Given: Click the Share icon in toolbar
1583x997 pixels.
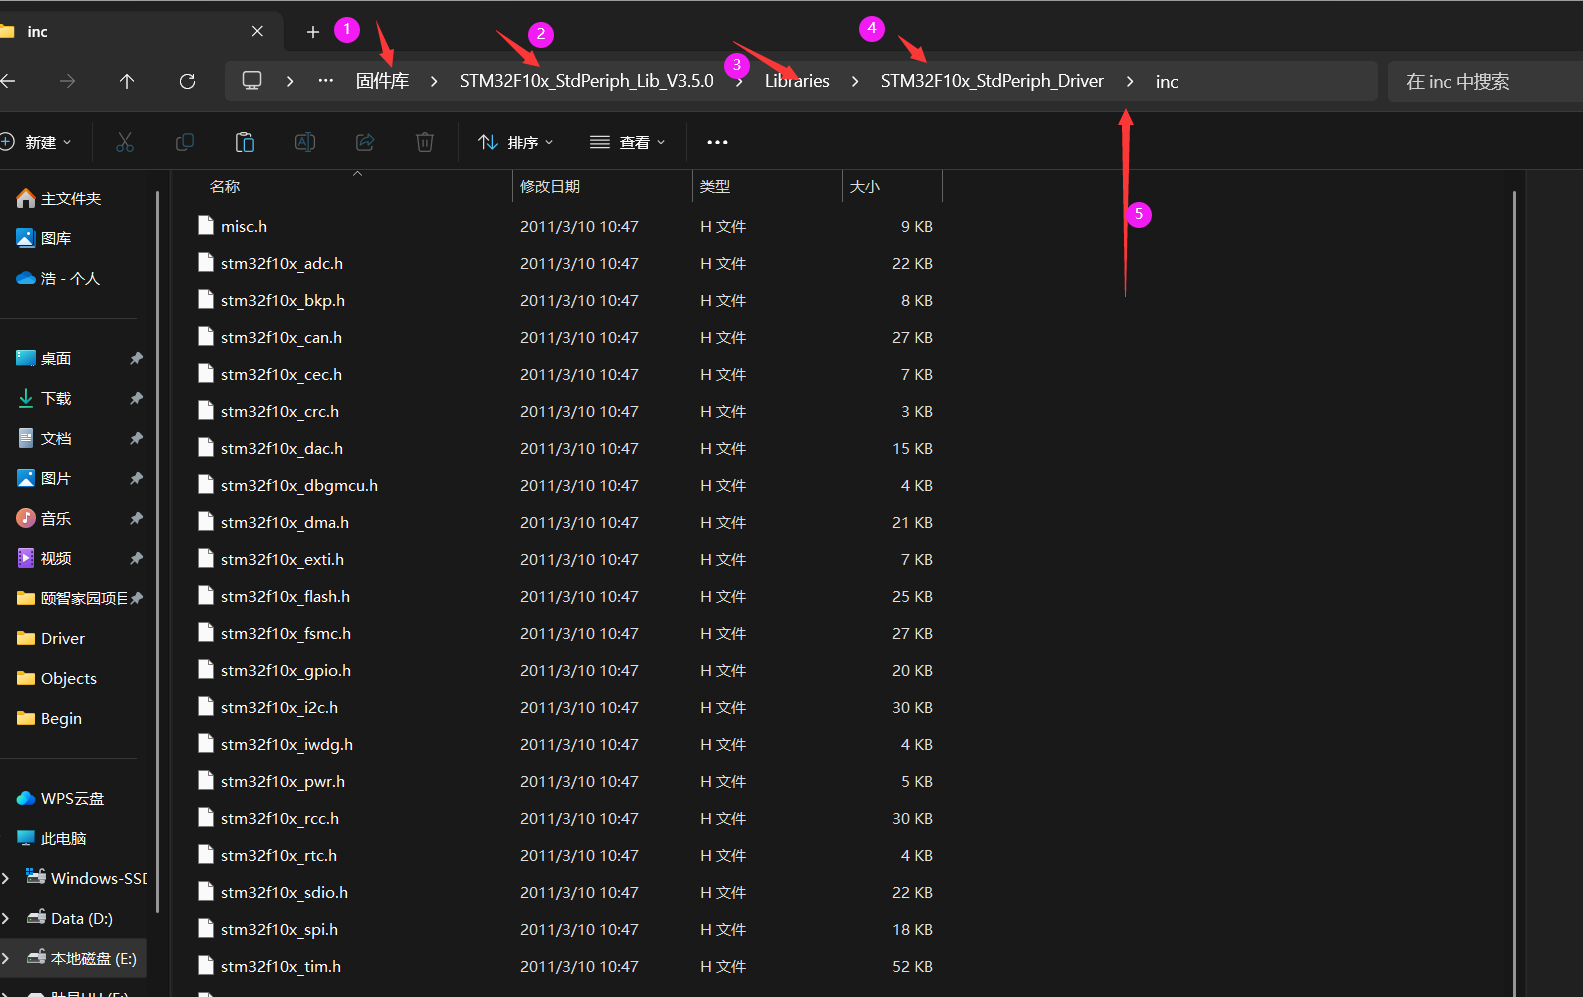Looking at the screenshot, I should [x=365, y=142].
